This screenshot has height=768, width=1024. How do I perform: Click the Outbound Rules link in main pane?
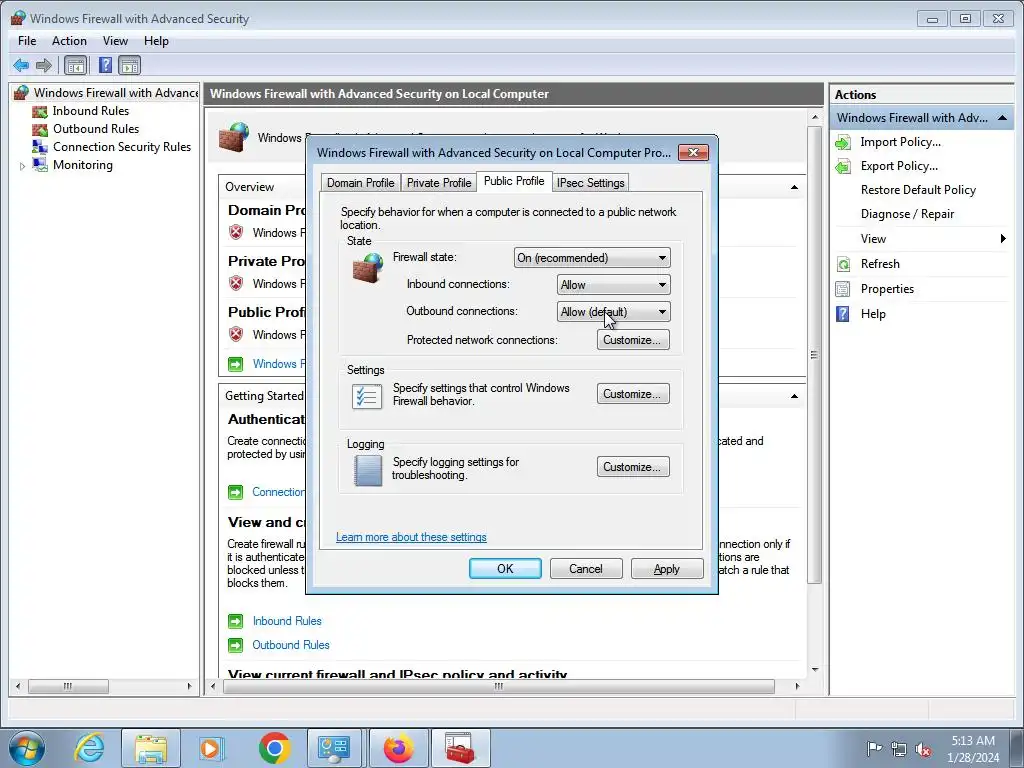[x=291, y=645]
